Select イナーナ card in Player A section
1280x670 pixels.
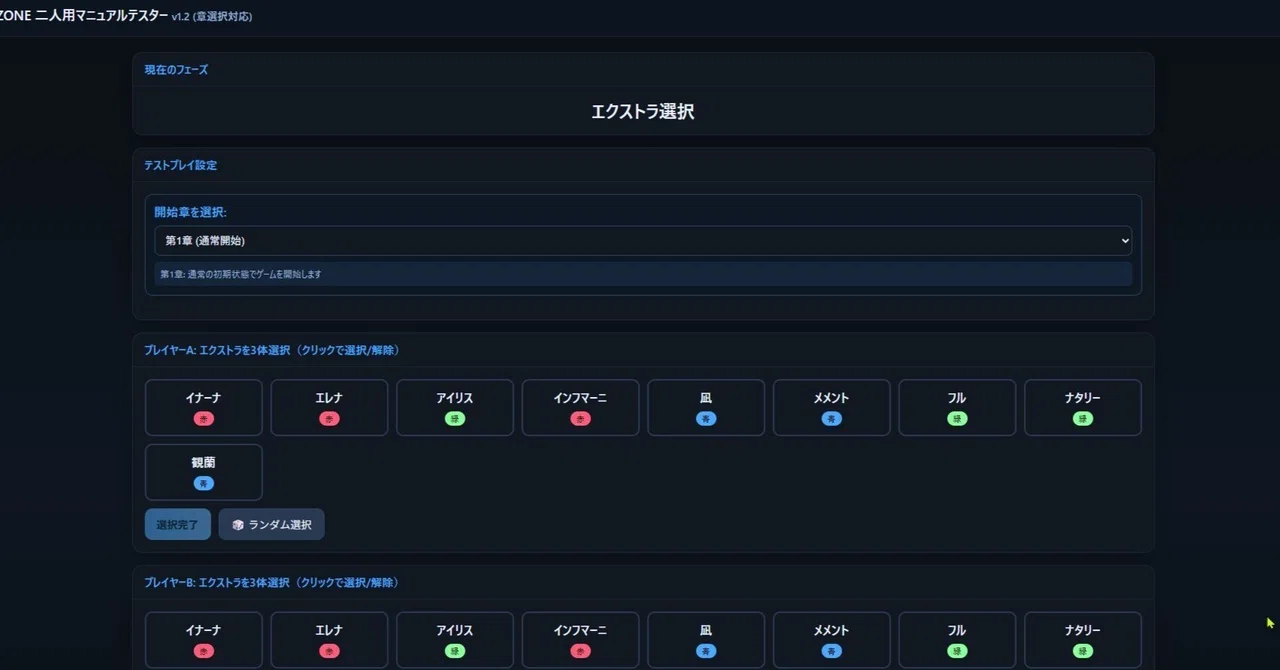(x=204, y=407)
